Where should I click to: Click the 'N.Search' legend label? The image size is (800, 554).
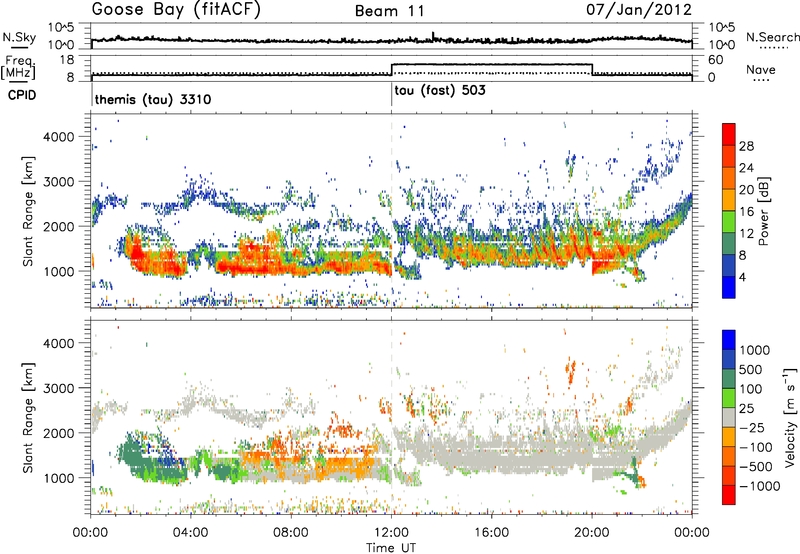pos(772,37)
